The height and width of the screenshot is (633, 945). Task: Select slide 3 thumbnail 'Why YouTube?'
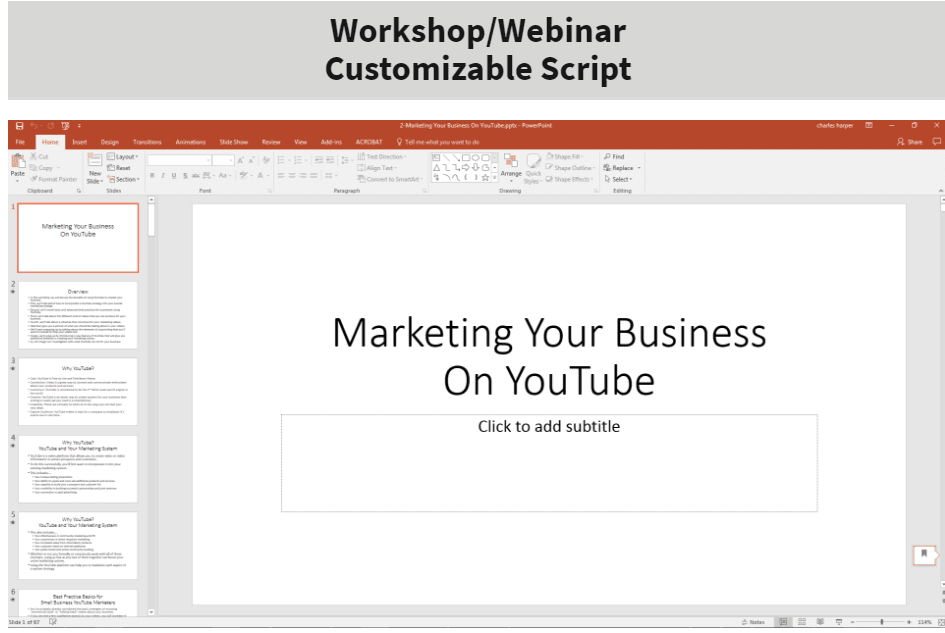point(78,392)
